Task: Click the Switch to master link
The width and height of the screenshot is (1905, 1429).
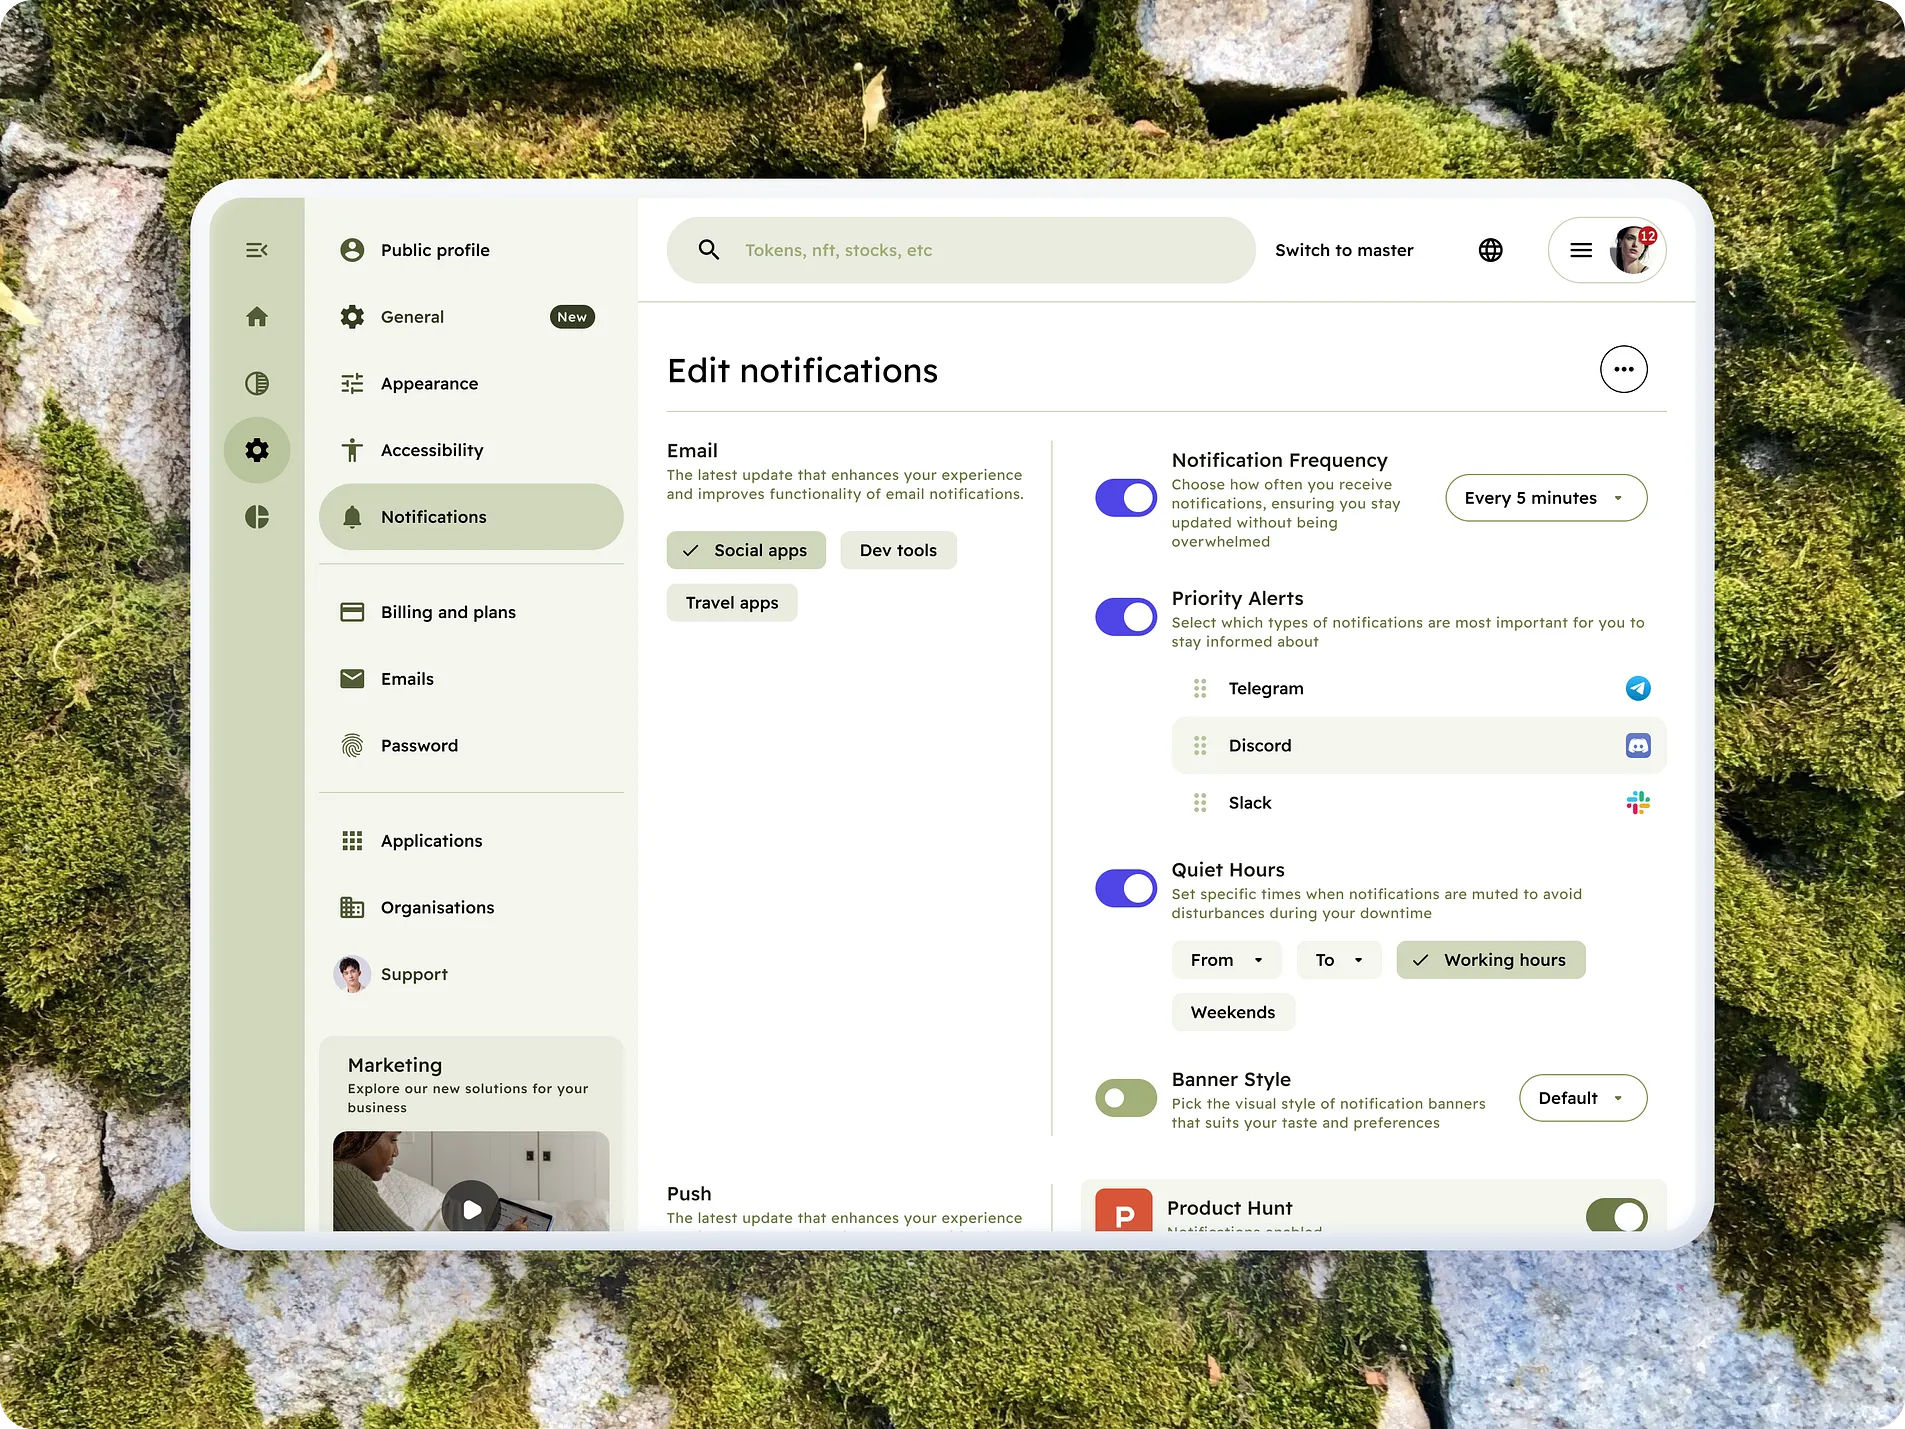Action: coord(1344,250)
